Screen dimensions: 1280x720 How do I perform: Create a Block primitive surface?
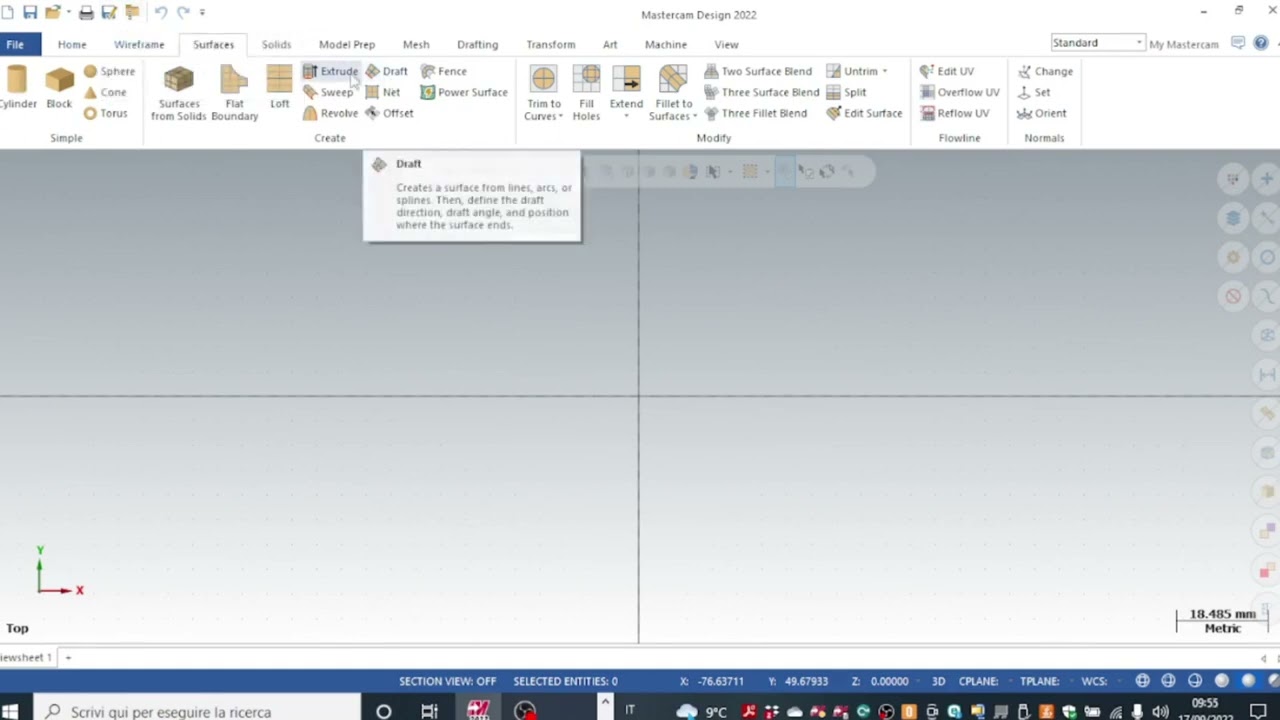click(59, 87)
